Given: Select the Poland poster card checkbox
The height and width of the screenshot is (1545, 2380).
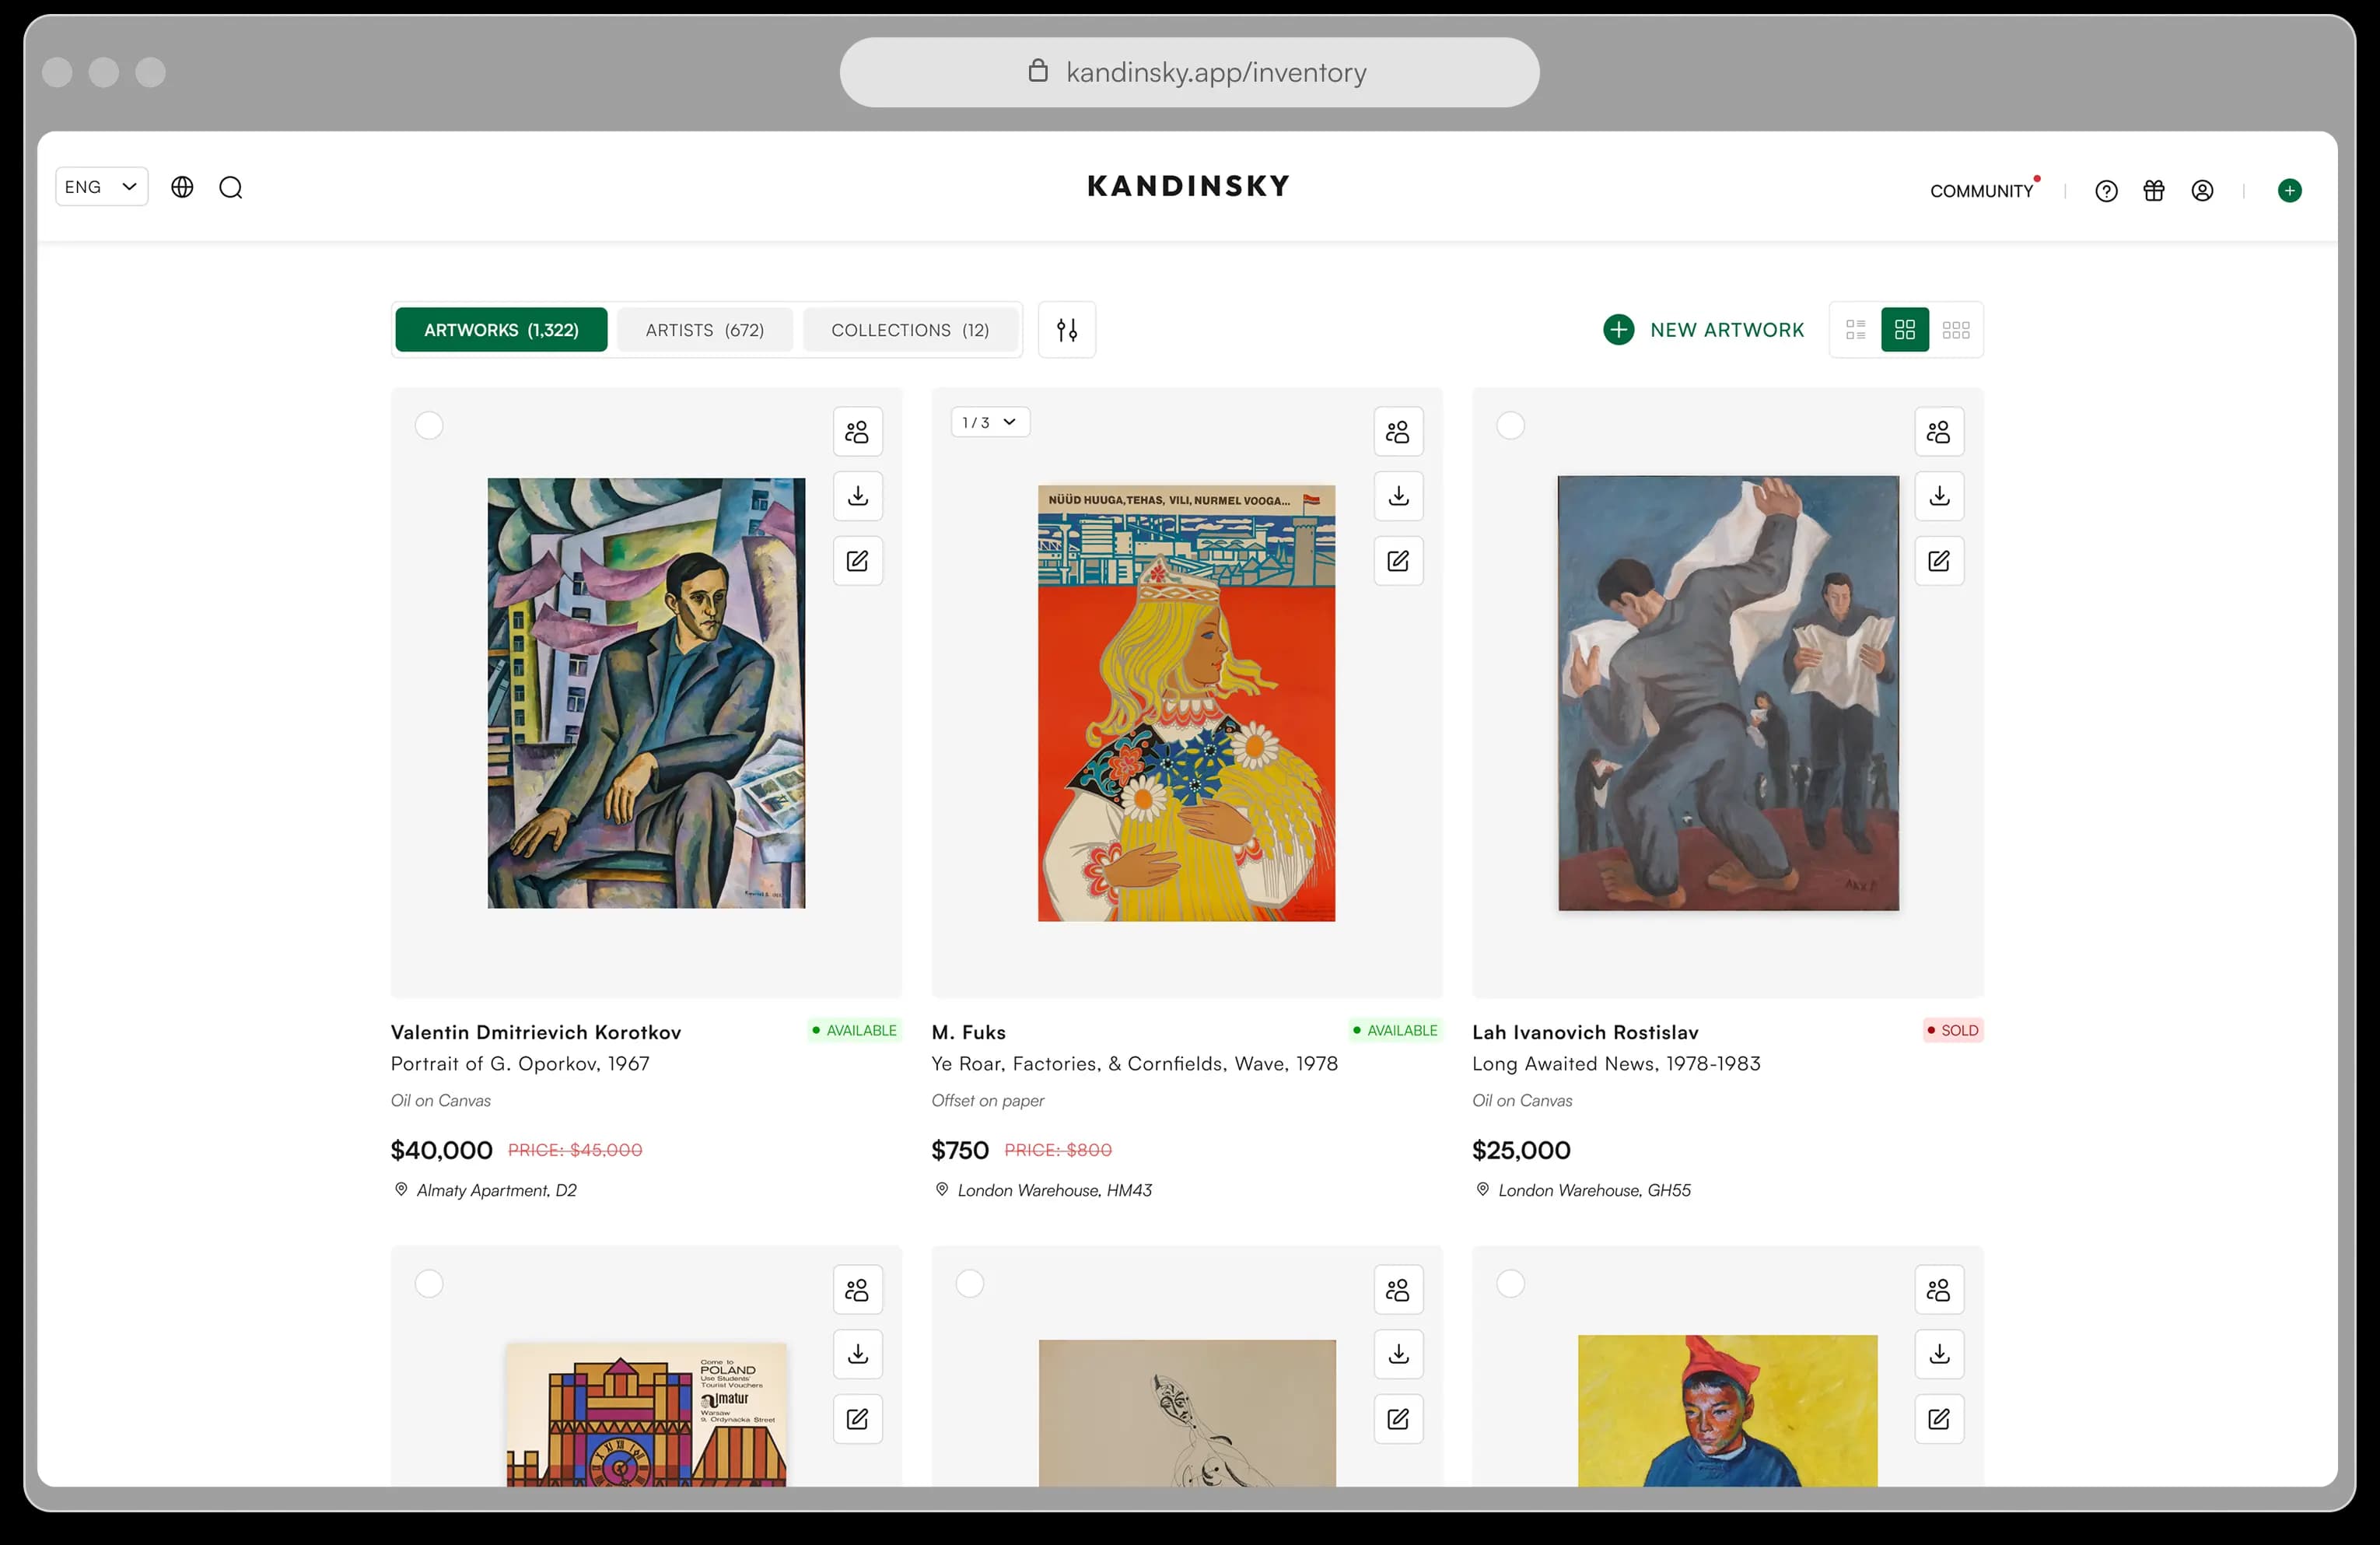Looking at the screenshot, I should click(429, 1284).
